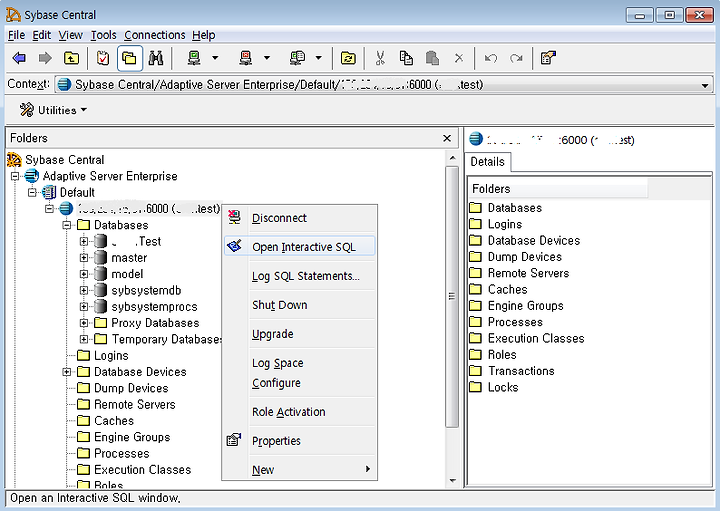Close the Folders pane with X
720x511 pixels.
pyautogui.click(x=447, y=138)
